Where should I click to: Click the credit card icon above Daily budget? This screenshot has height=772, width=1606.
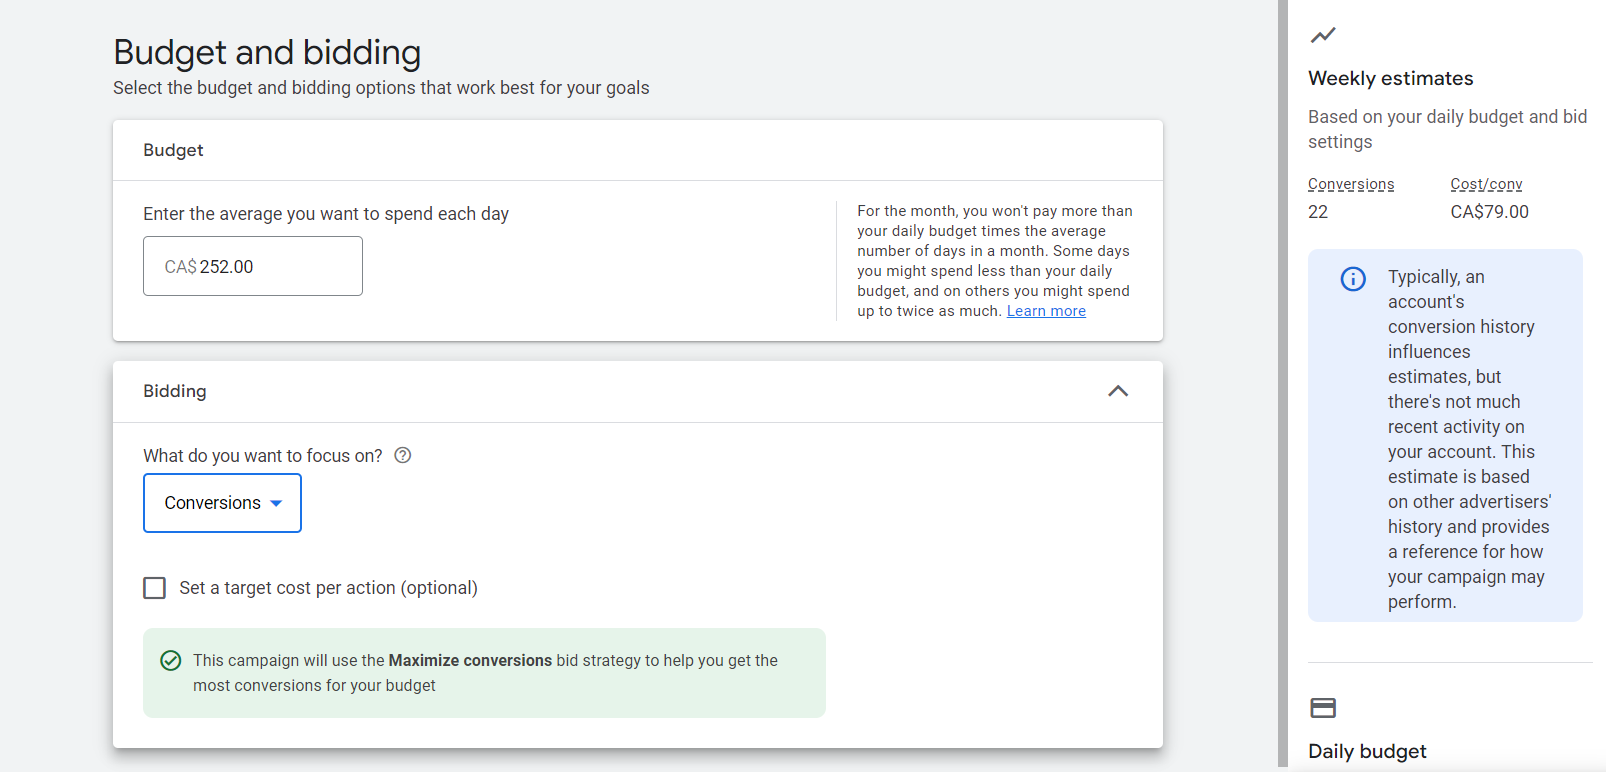(1323, 708)
